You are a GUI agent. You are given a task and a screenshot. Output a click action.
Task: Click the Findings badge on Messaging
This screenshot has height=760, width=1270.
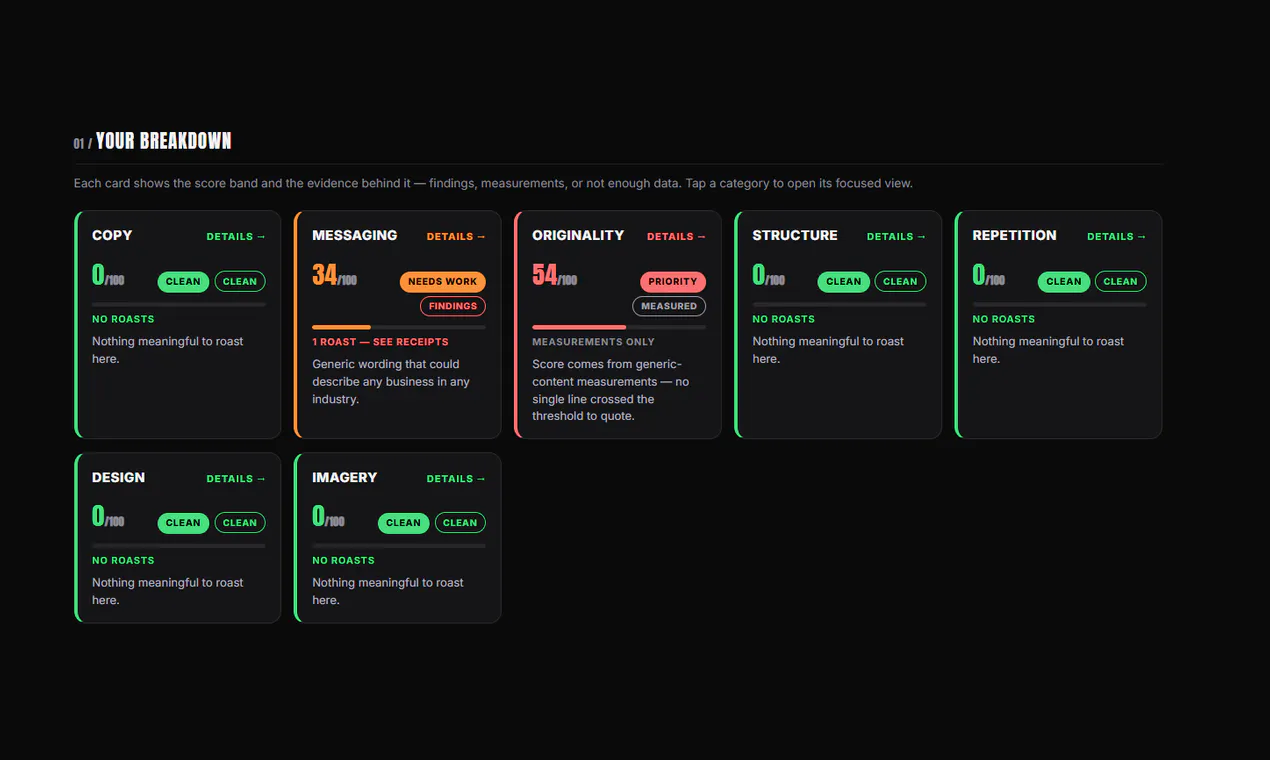pyautogui.click(x=453, y=306)
